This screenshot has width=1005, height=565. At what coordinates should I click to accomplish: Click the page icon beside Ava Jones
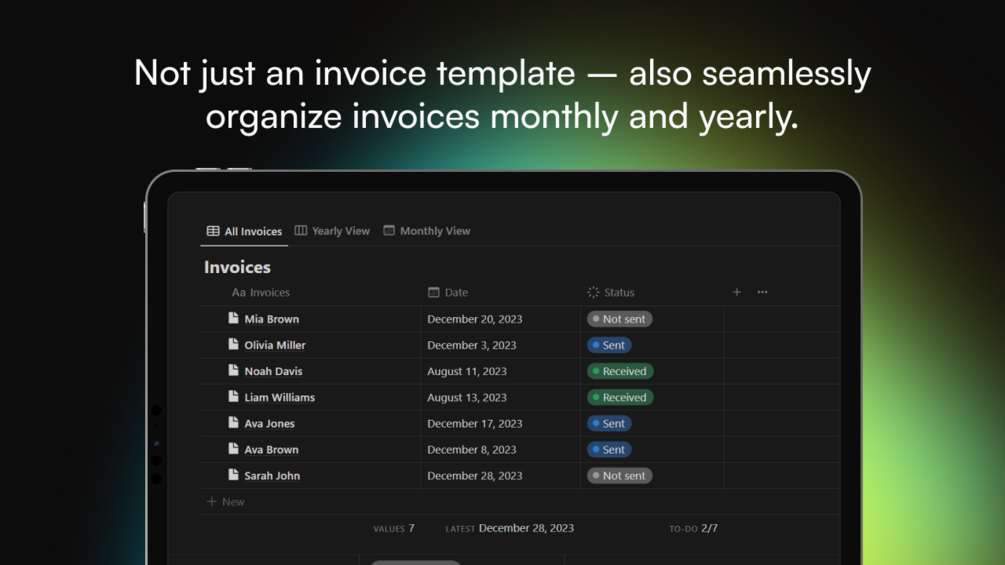(233, 423)
